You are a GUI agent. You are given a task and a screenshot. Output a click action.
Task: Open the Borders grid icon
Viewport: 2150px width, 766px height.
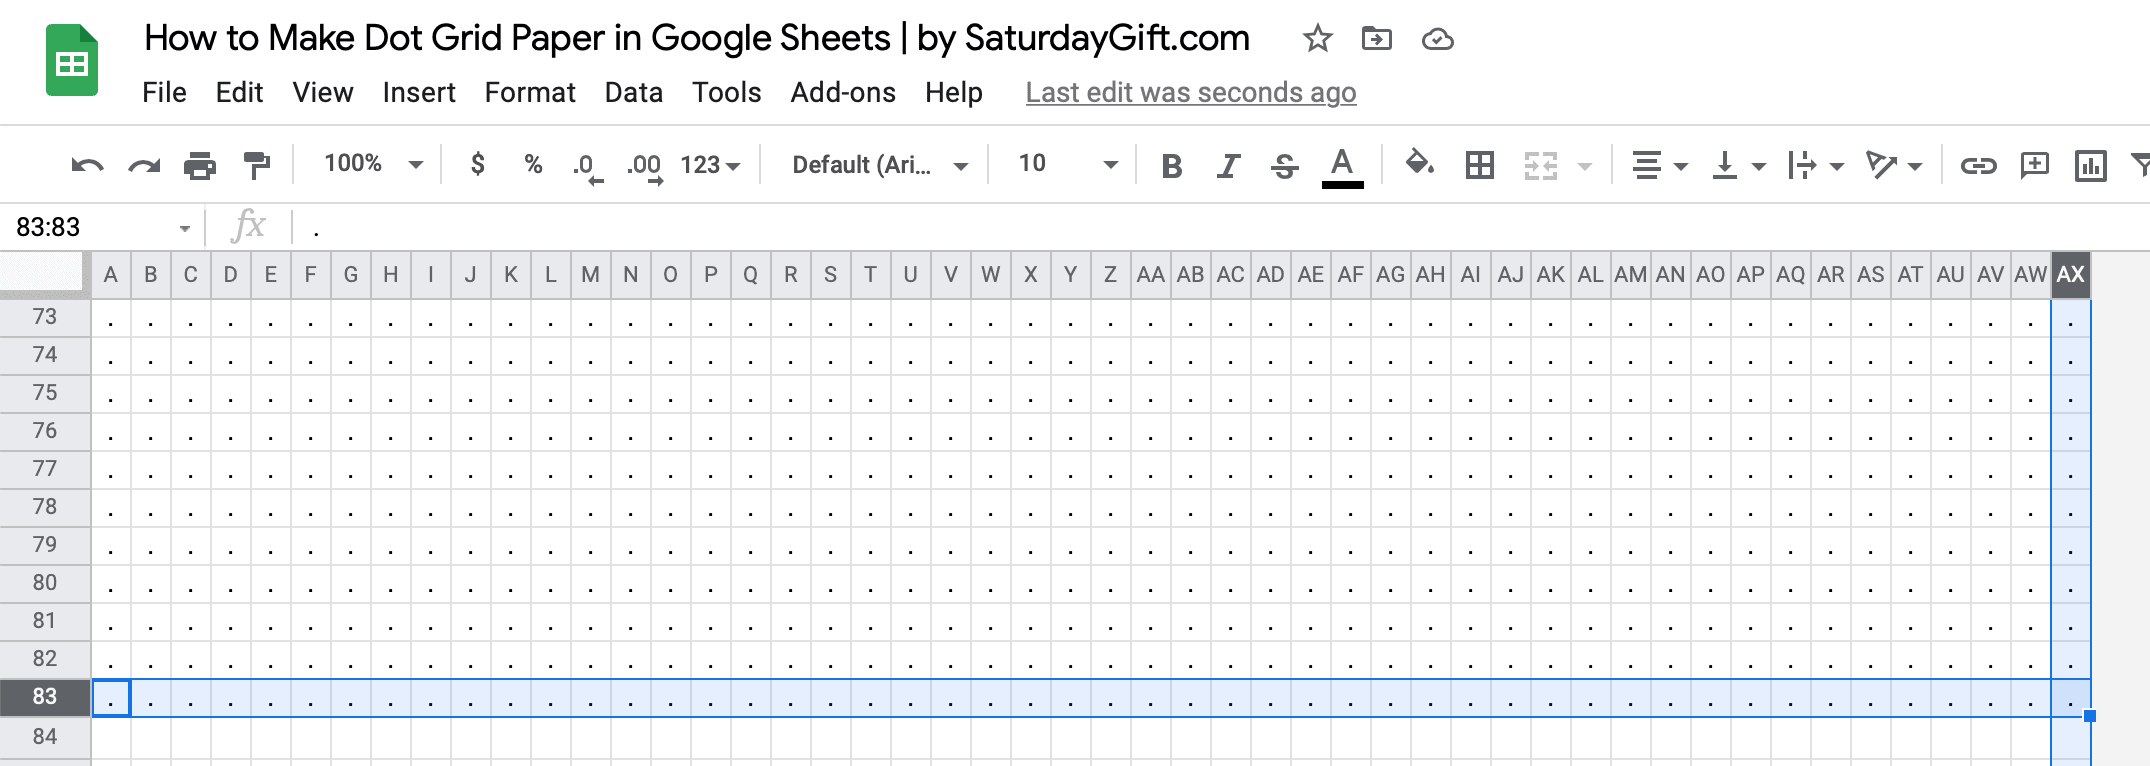[1479, 165]
